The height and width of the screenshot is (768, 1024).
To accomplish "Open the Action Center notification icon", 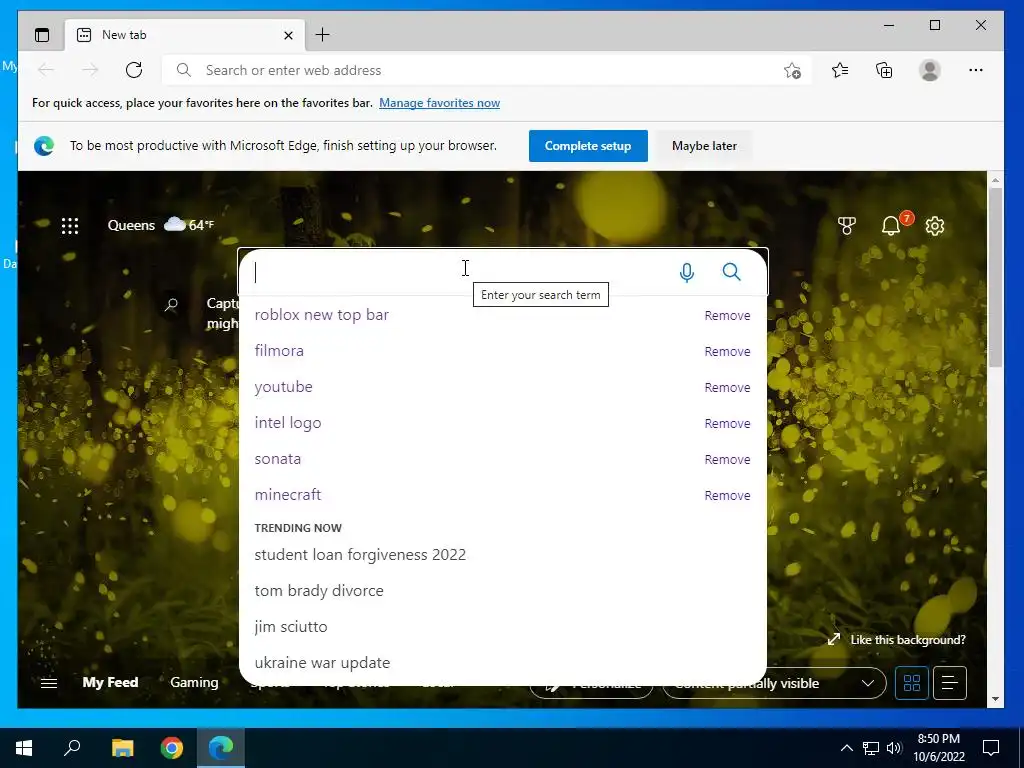I will point(991,748).
